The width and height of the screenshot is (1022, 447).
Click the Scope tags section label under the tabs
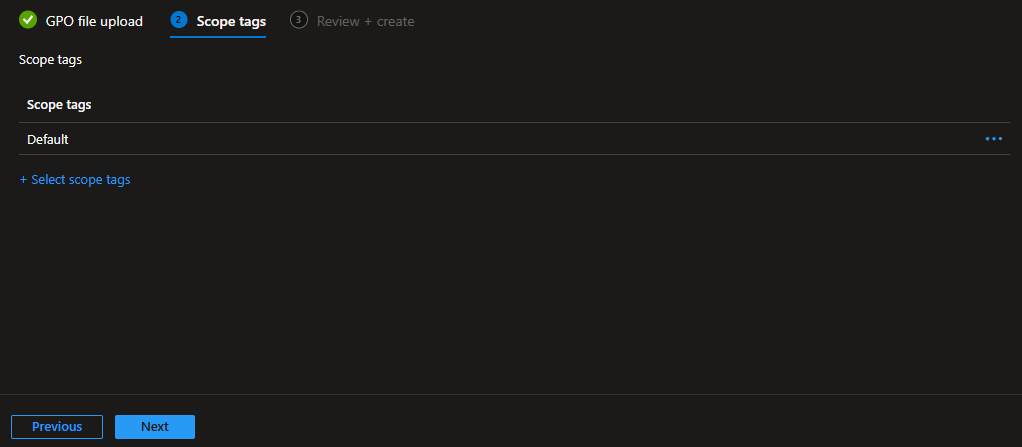pos(50,60)
